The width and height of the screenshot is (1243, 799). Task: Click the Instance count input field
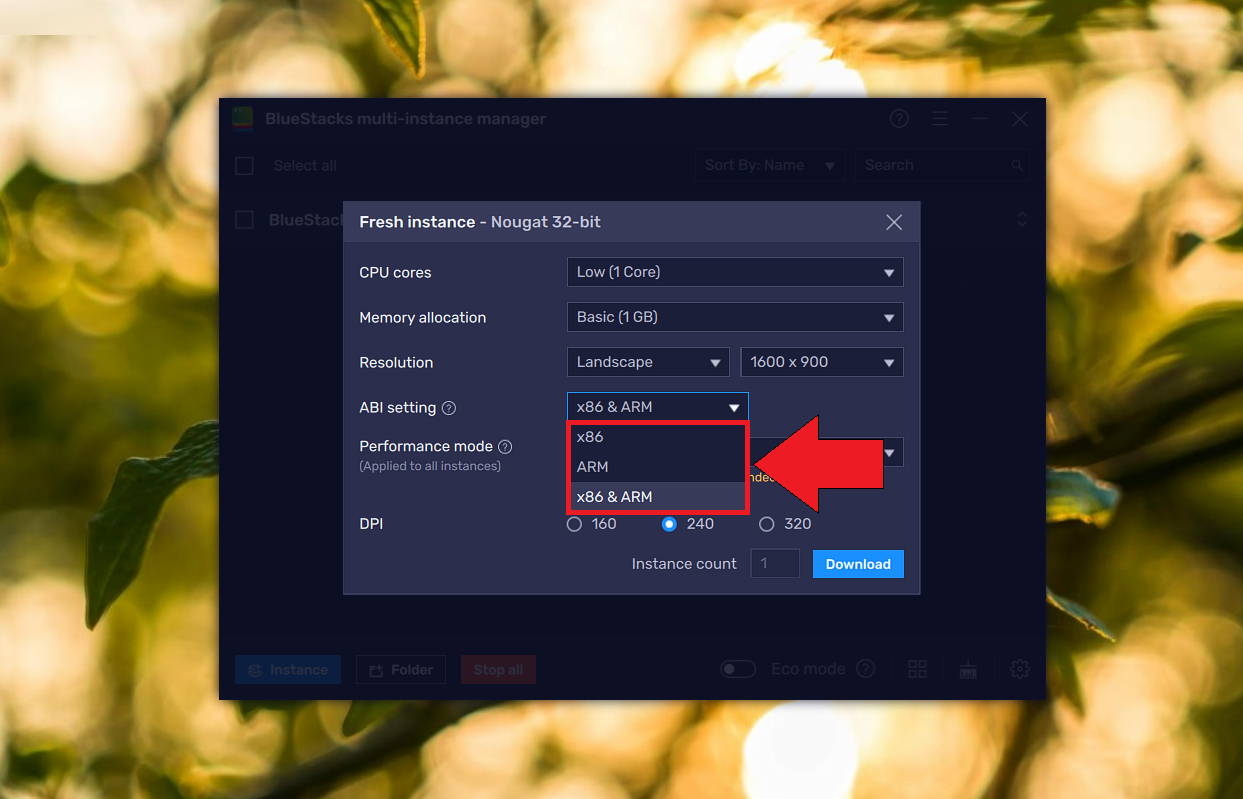774,563
